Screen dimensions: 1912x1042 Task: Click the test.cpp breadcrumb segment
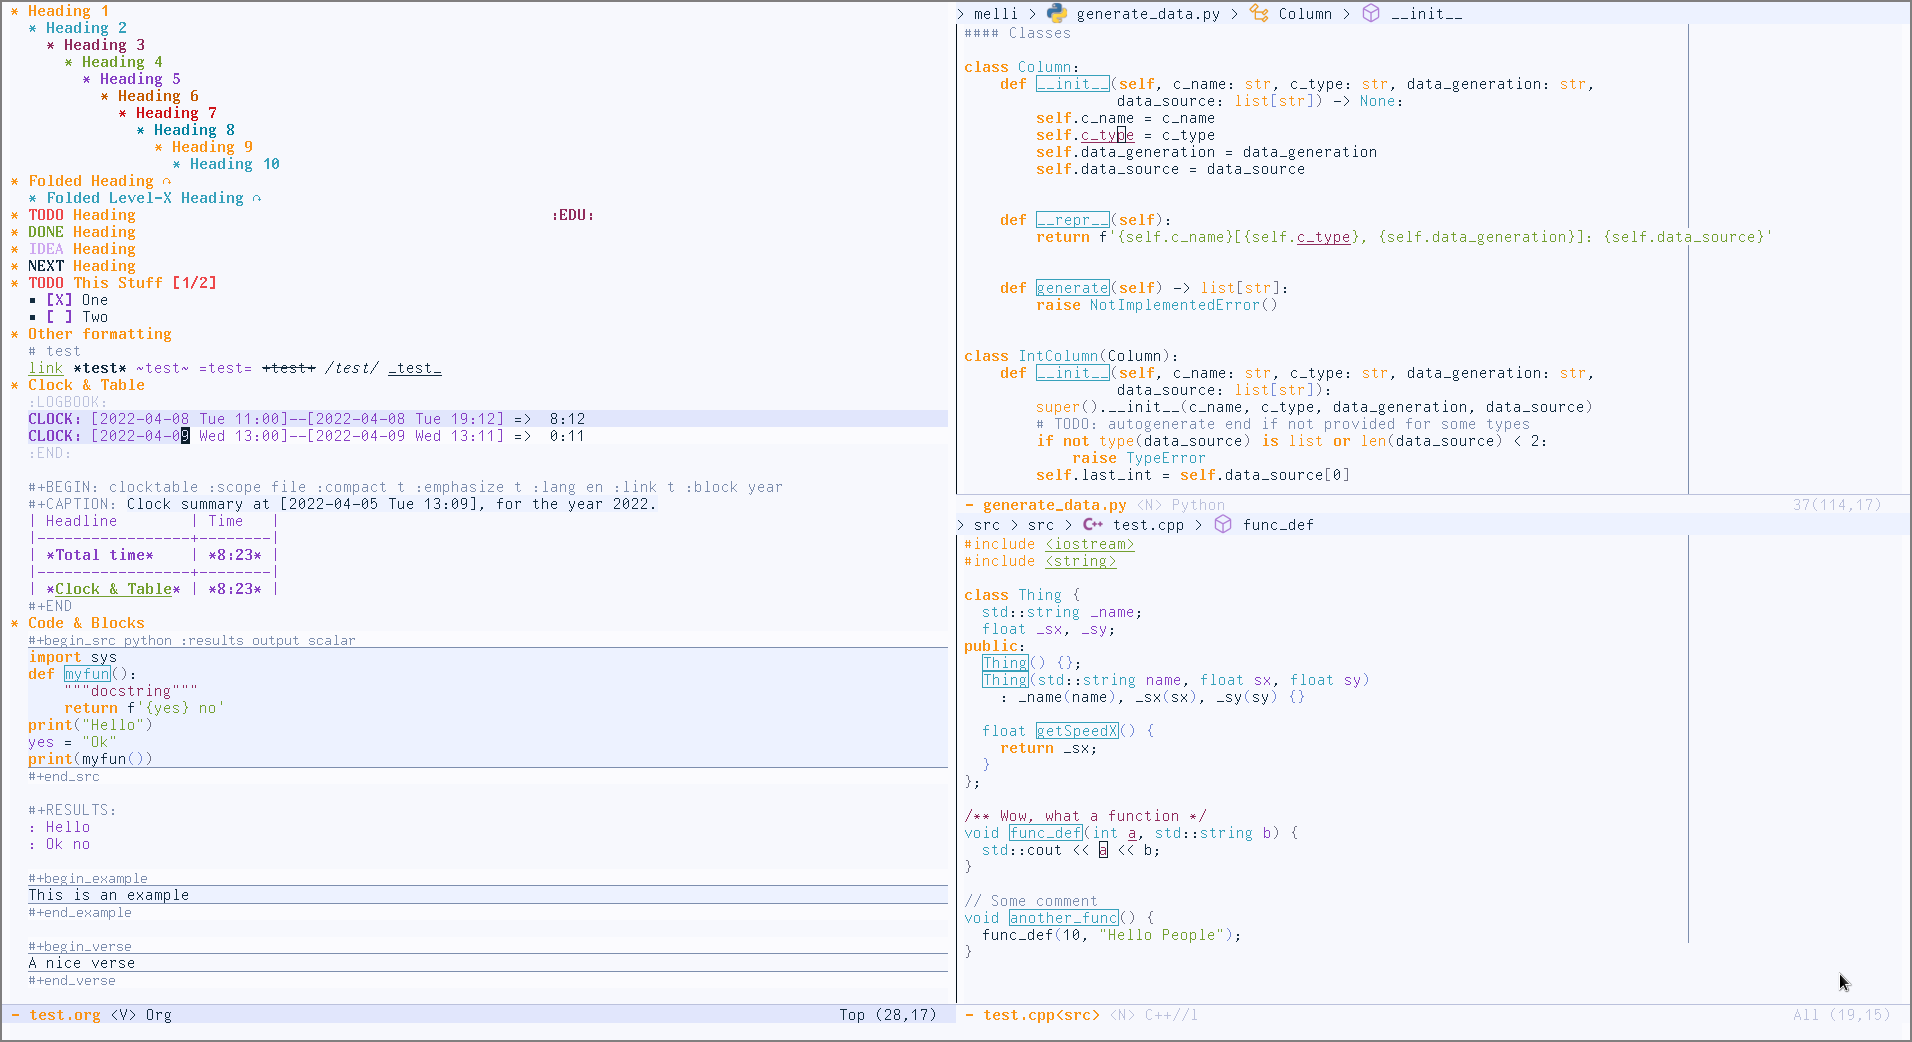(1148, 525)
